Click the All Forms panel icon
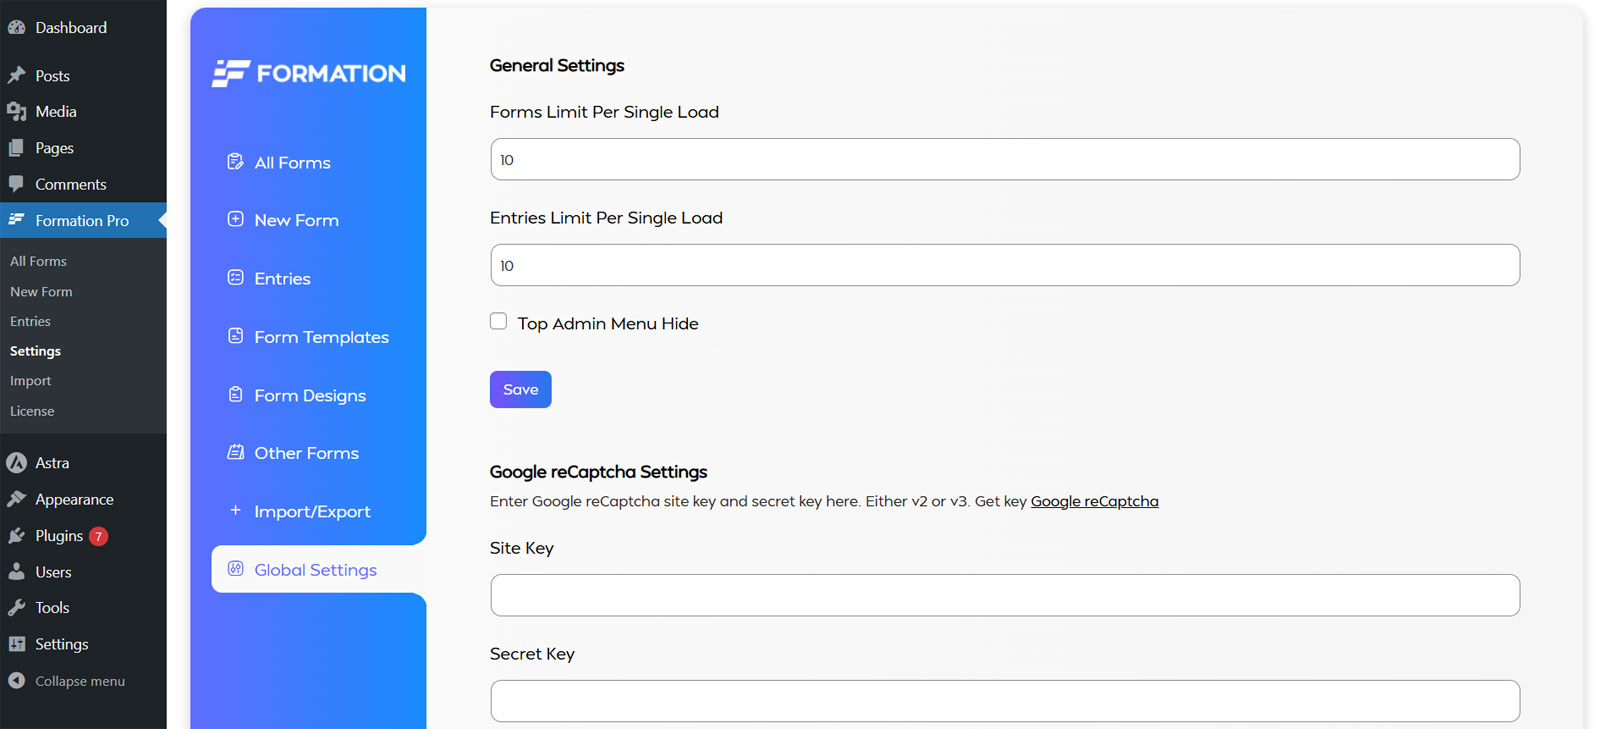The image size is (1600, 729). [x=235, y=162]
